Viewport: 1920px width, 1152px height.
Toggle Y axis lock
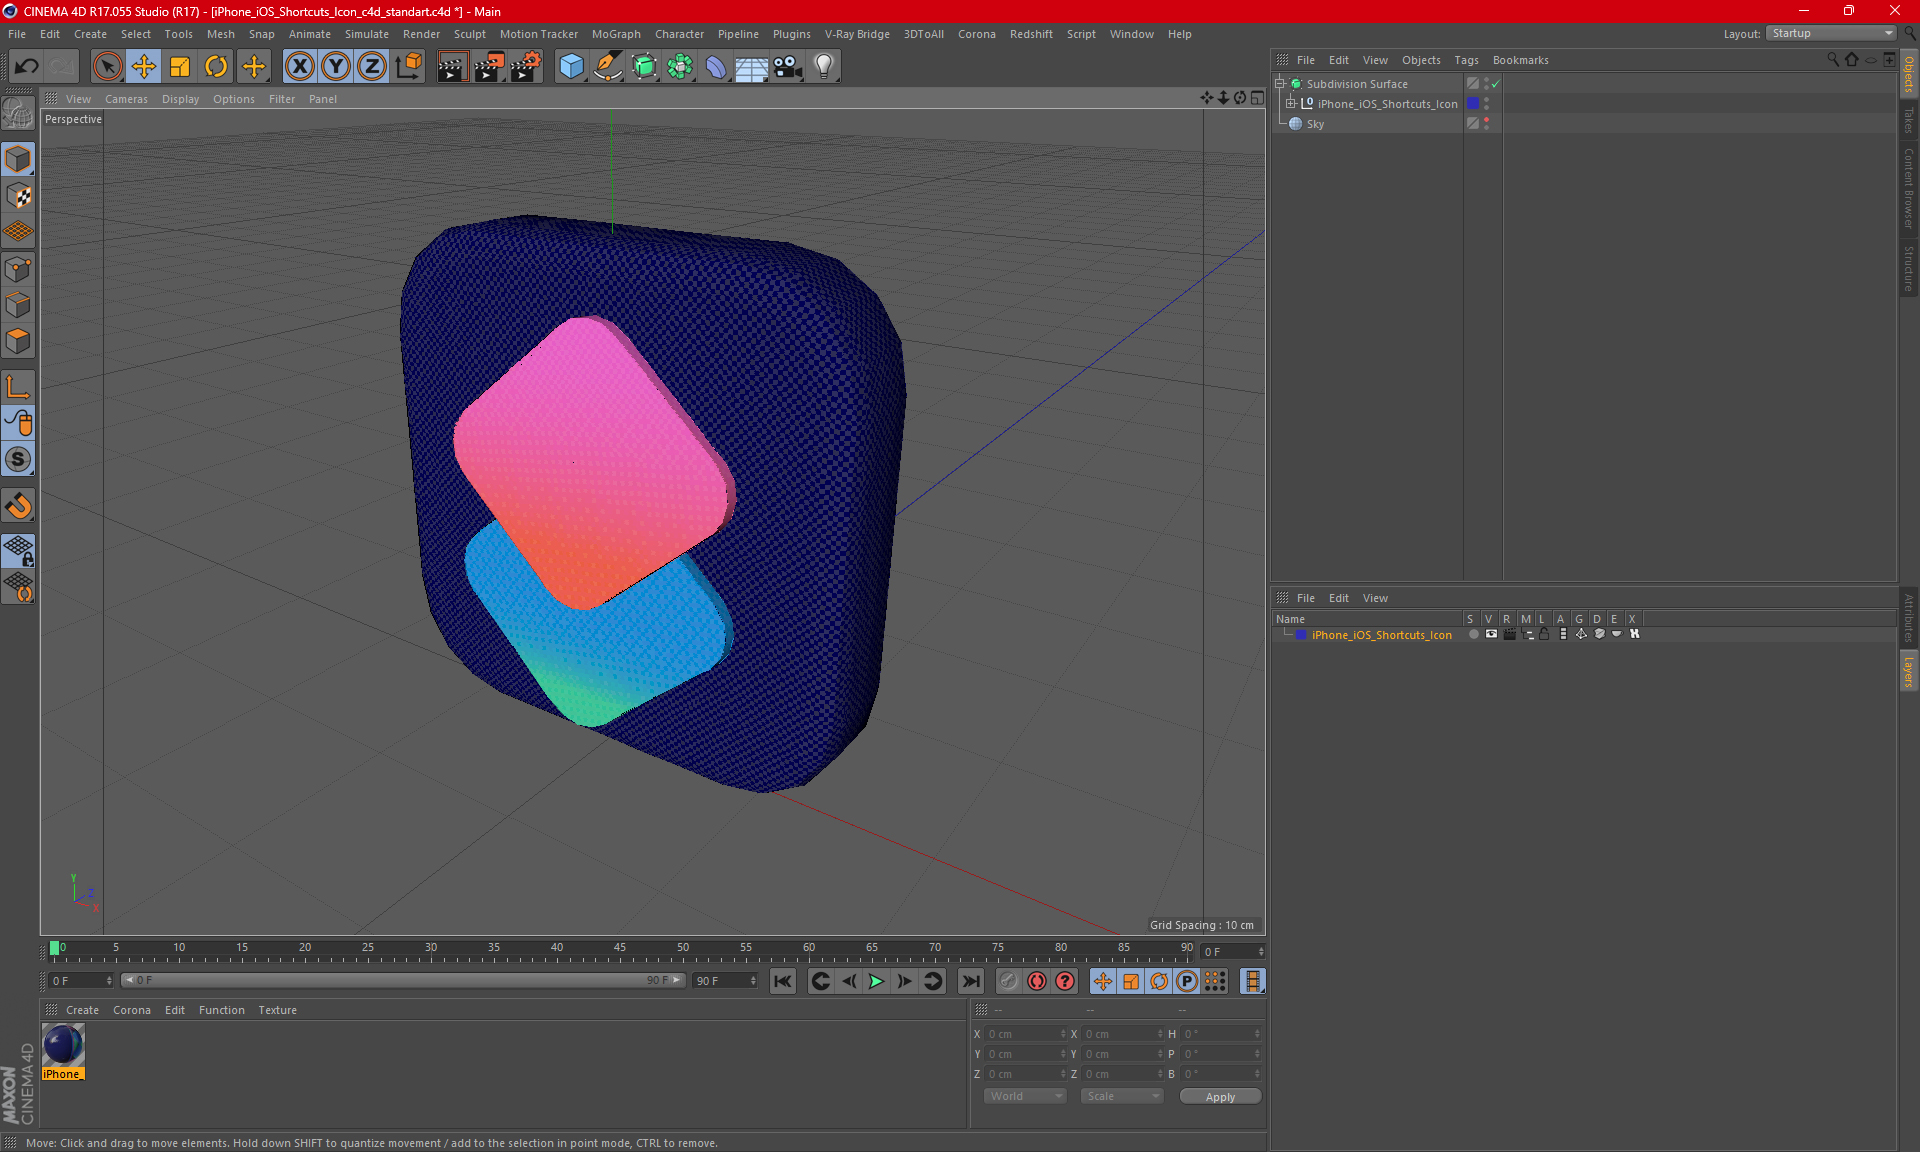coord(336,66)
